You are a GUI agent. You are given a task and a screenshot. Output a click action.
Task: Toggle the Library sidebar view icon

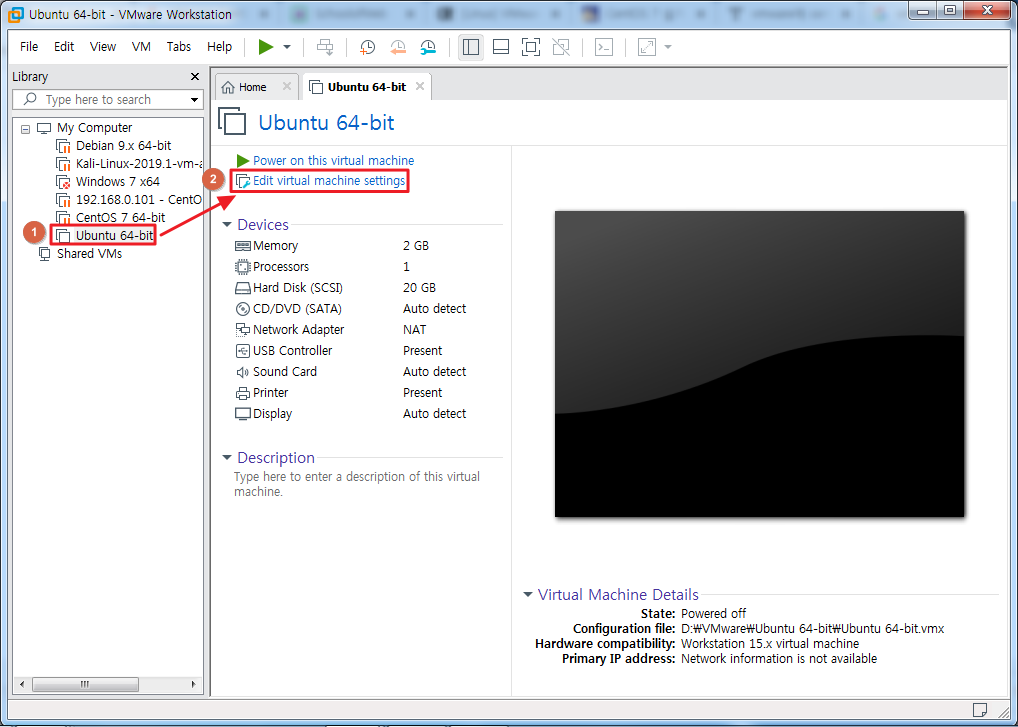point(471,47)
